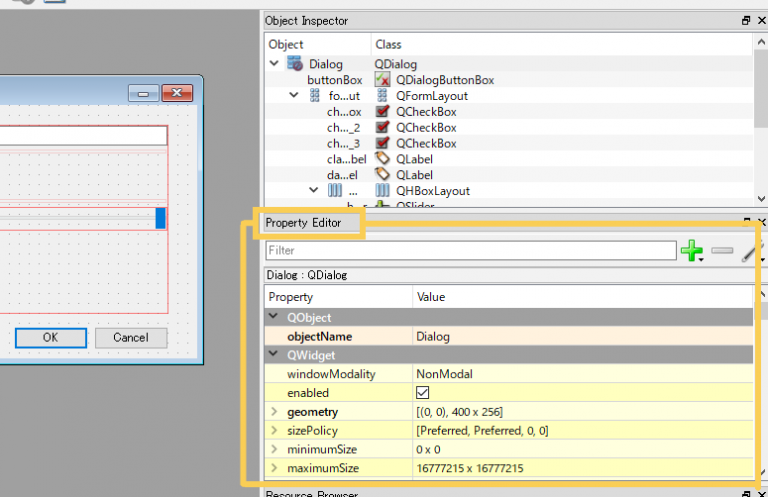Click the first QCheckBox class icon

coord(383,111)
